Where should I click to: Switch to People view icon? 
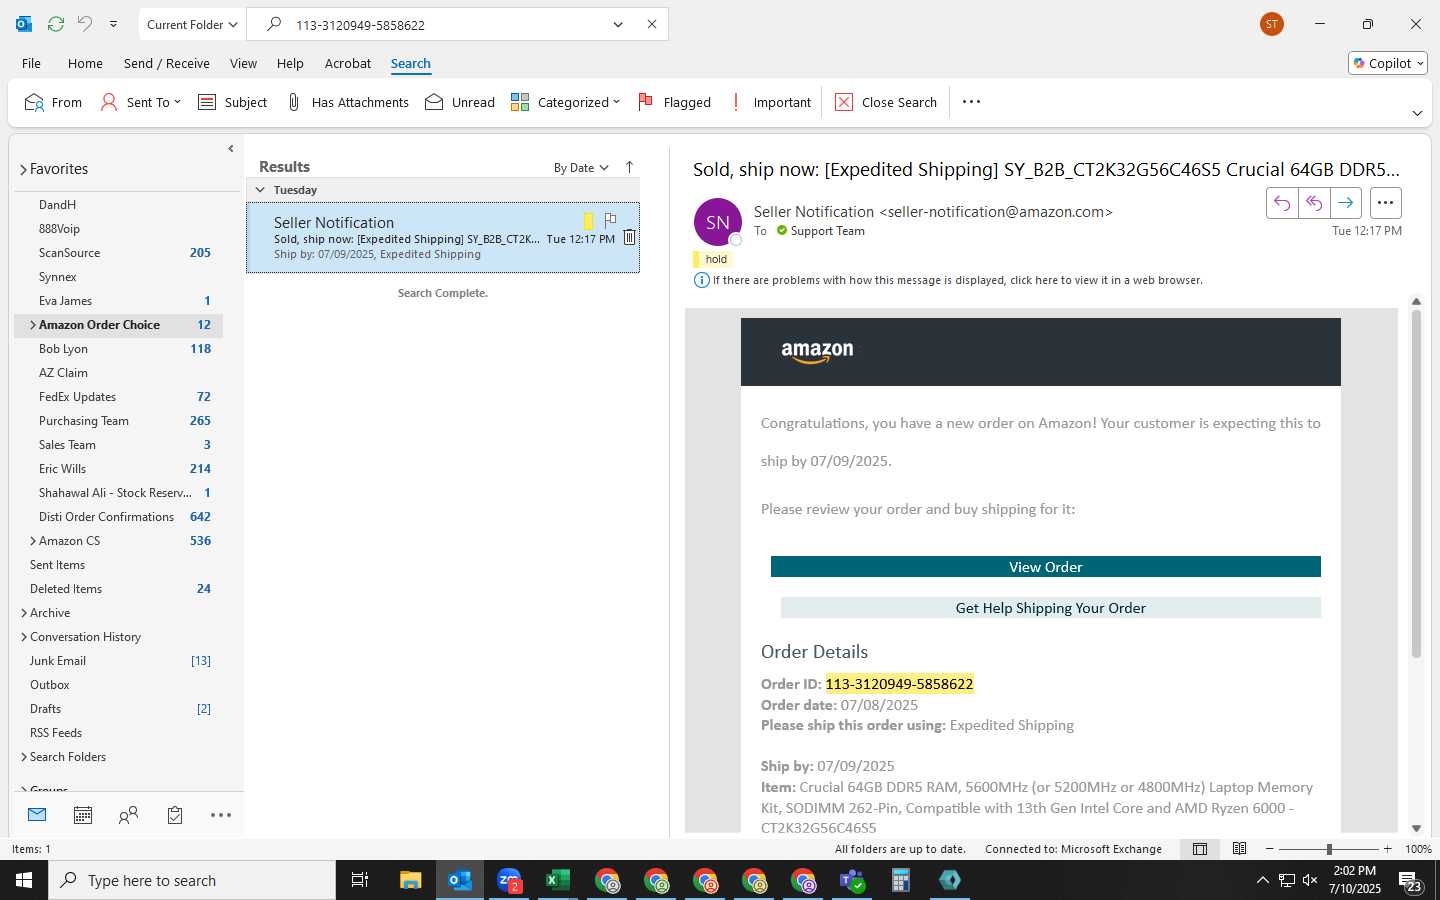pyautogui.click(x=128, y=815)
